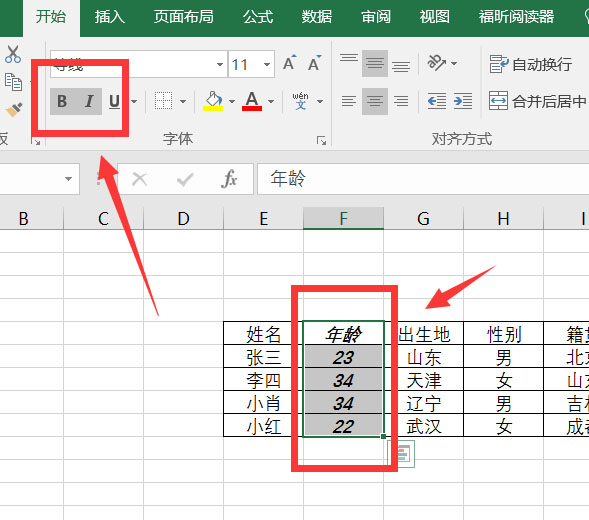This screenshot has height=520, width=589.
Task: Click the 自动换行 wrap text button
Action: [530, 64]
